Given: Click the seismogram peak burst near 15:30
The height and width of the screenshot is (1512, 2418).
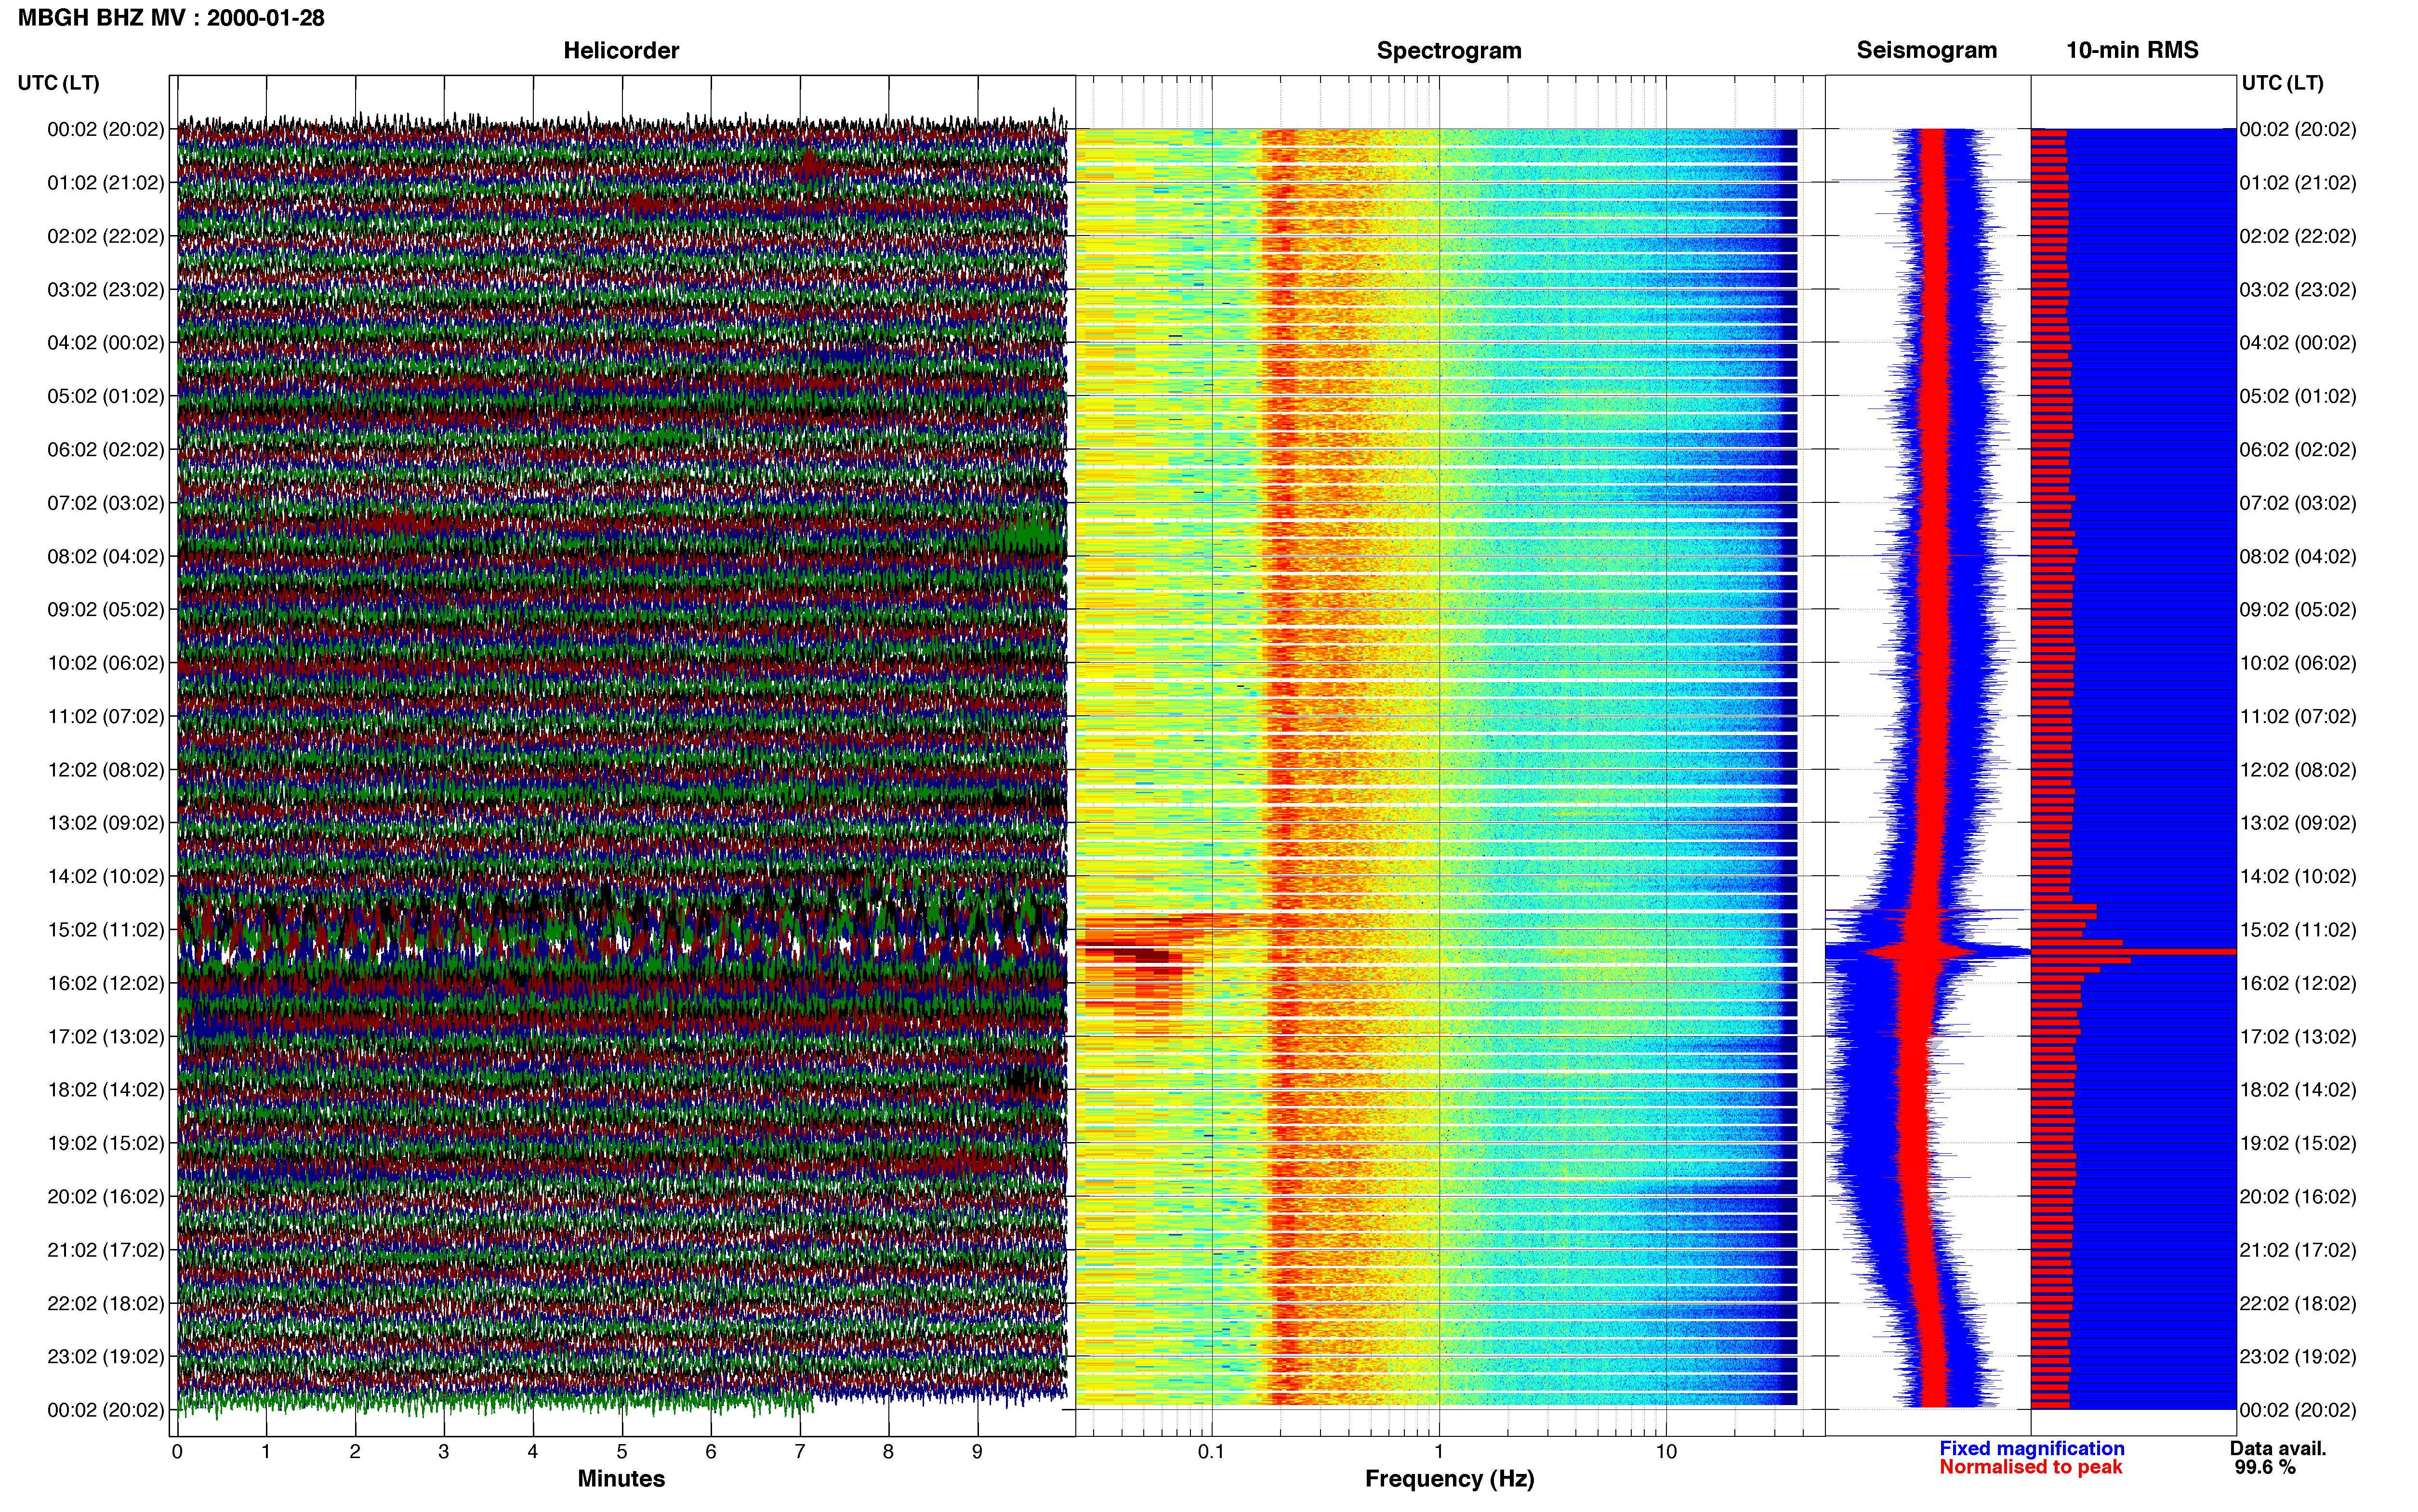Looking at the screenshot, I should (x=1927, y=952).
